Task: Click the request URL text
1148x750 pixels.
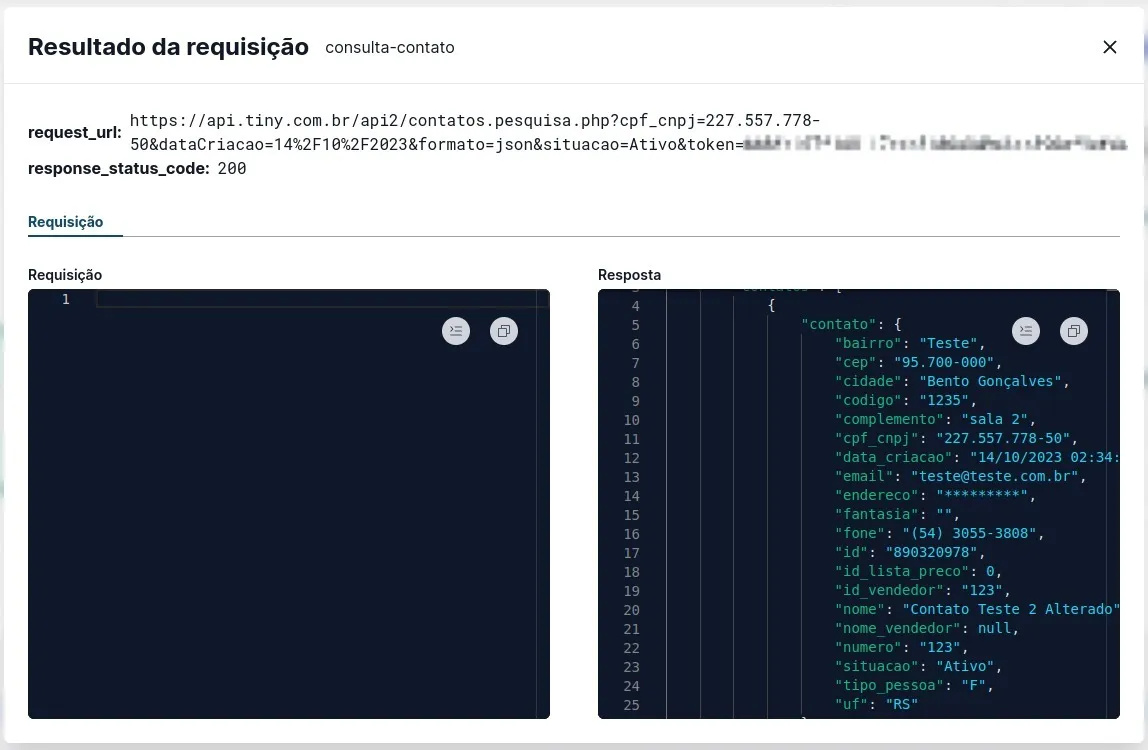Action: point(628,133)
